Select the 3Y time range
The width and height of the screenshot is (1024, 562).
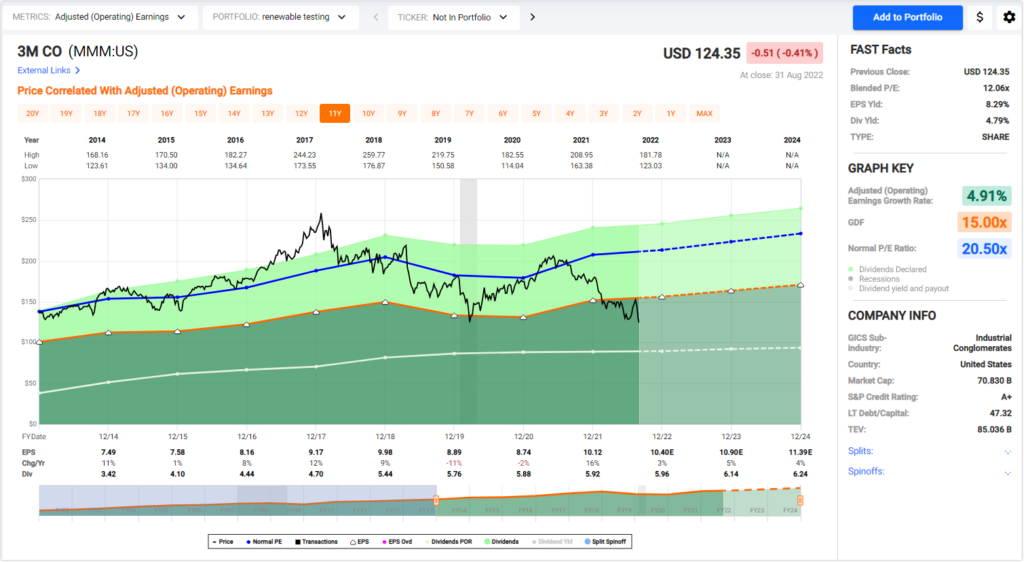(x=604, y=114)
